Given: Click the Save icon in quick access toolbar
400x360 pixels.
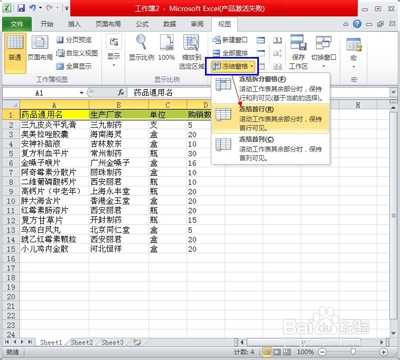Looking at the screenshot, I should pos(21,8).
